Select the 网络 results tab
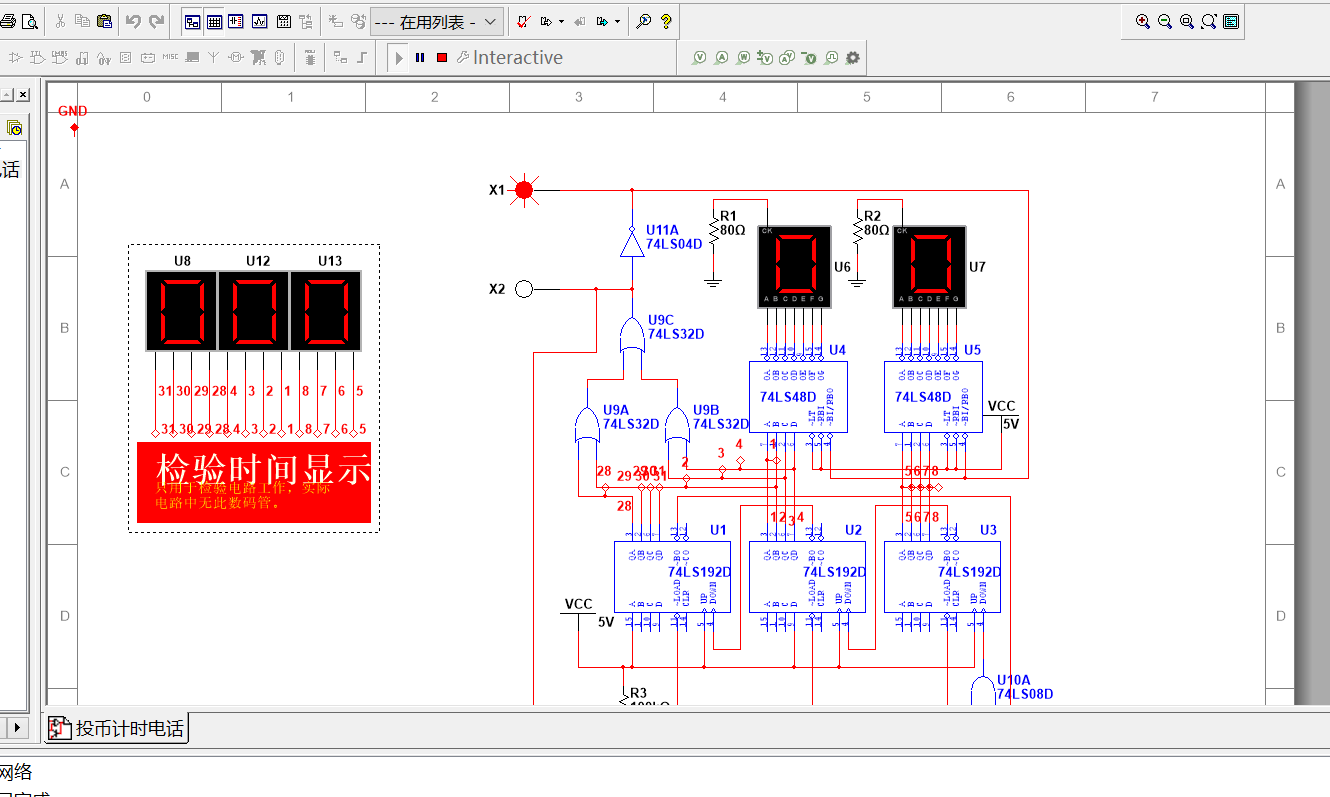Viewport: 1330px width, 797px height. point(13,772)
